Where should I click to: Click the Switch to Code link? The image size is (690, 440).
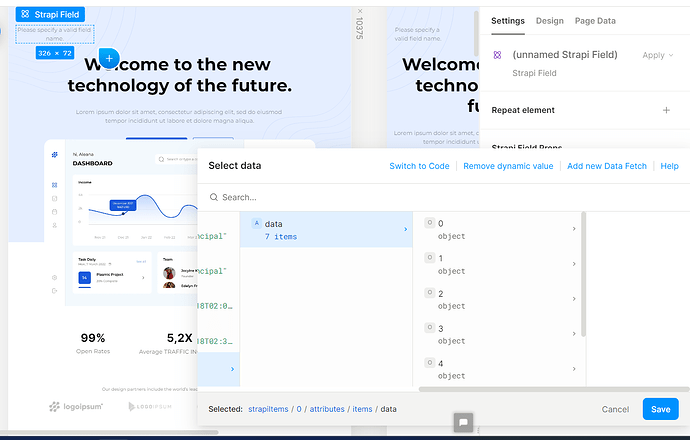[419, 166]
